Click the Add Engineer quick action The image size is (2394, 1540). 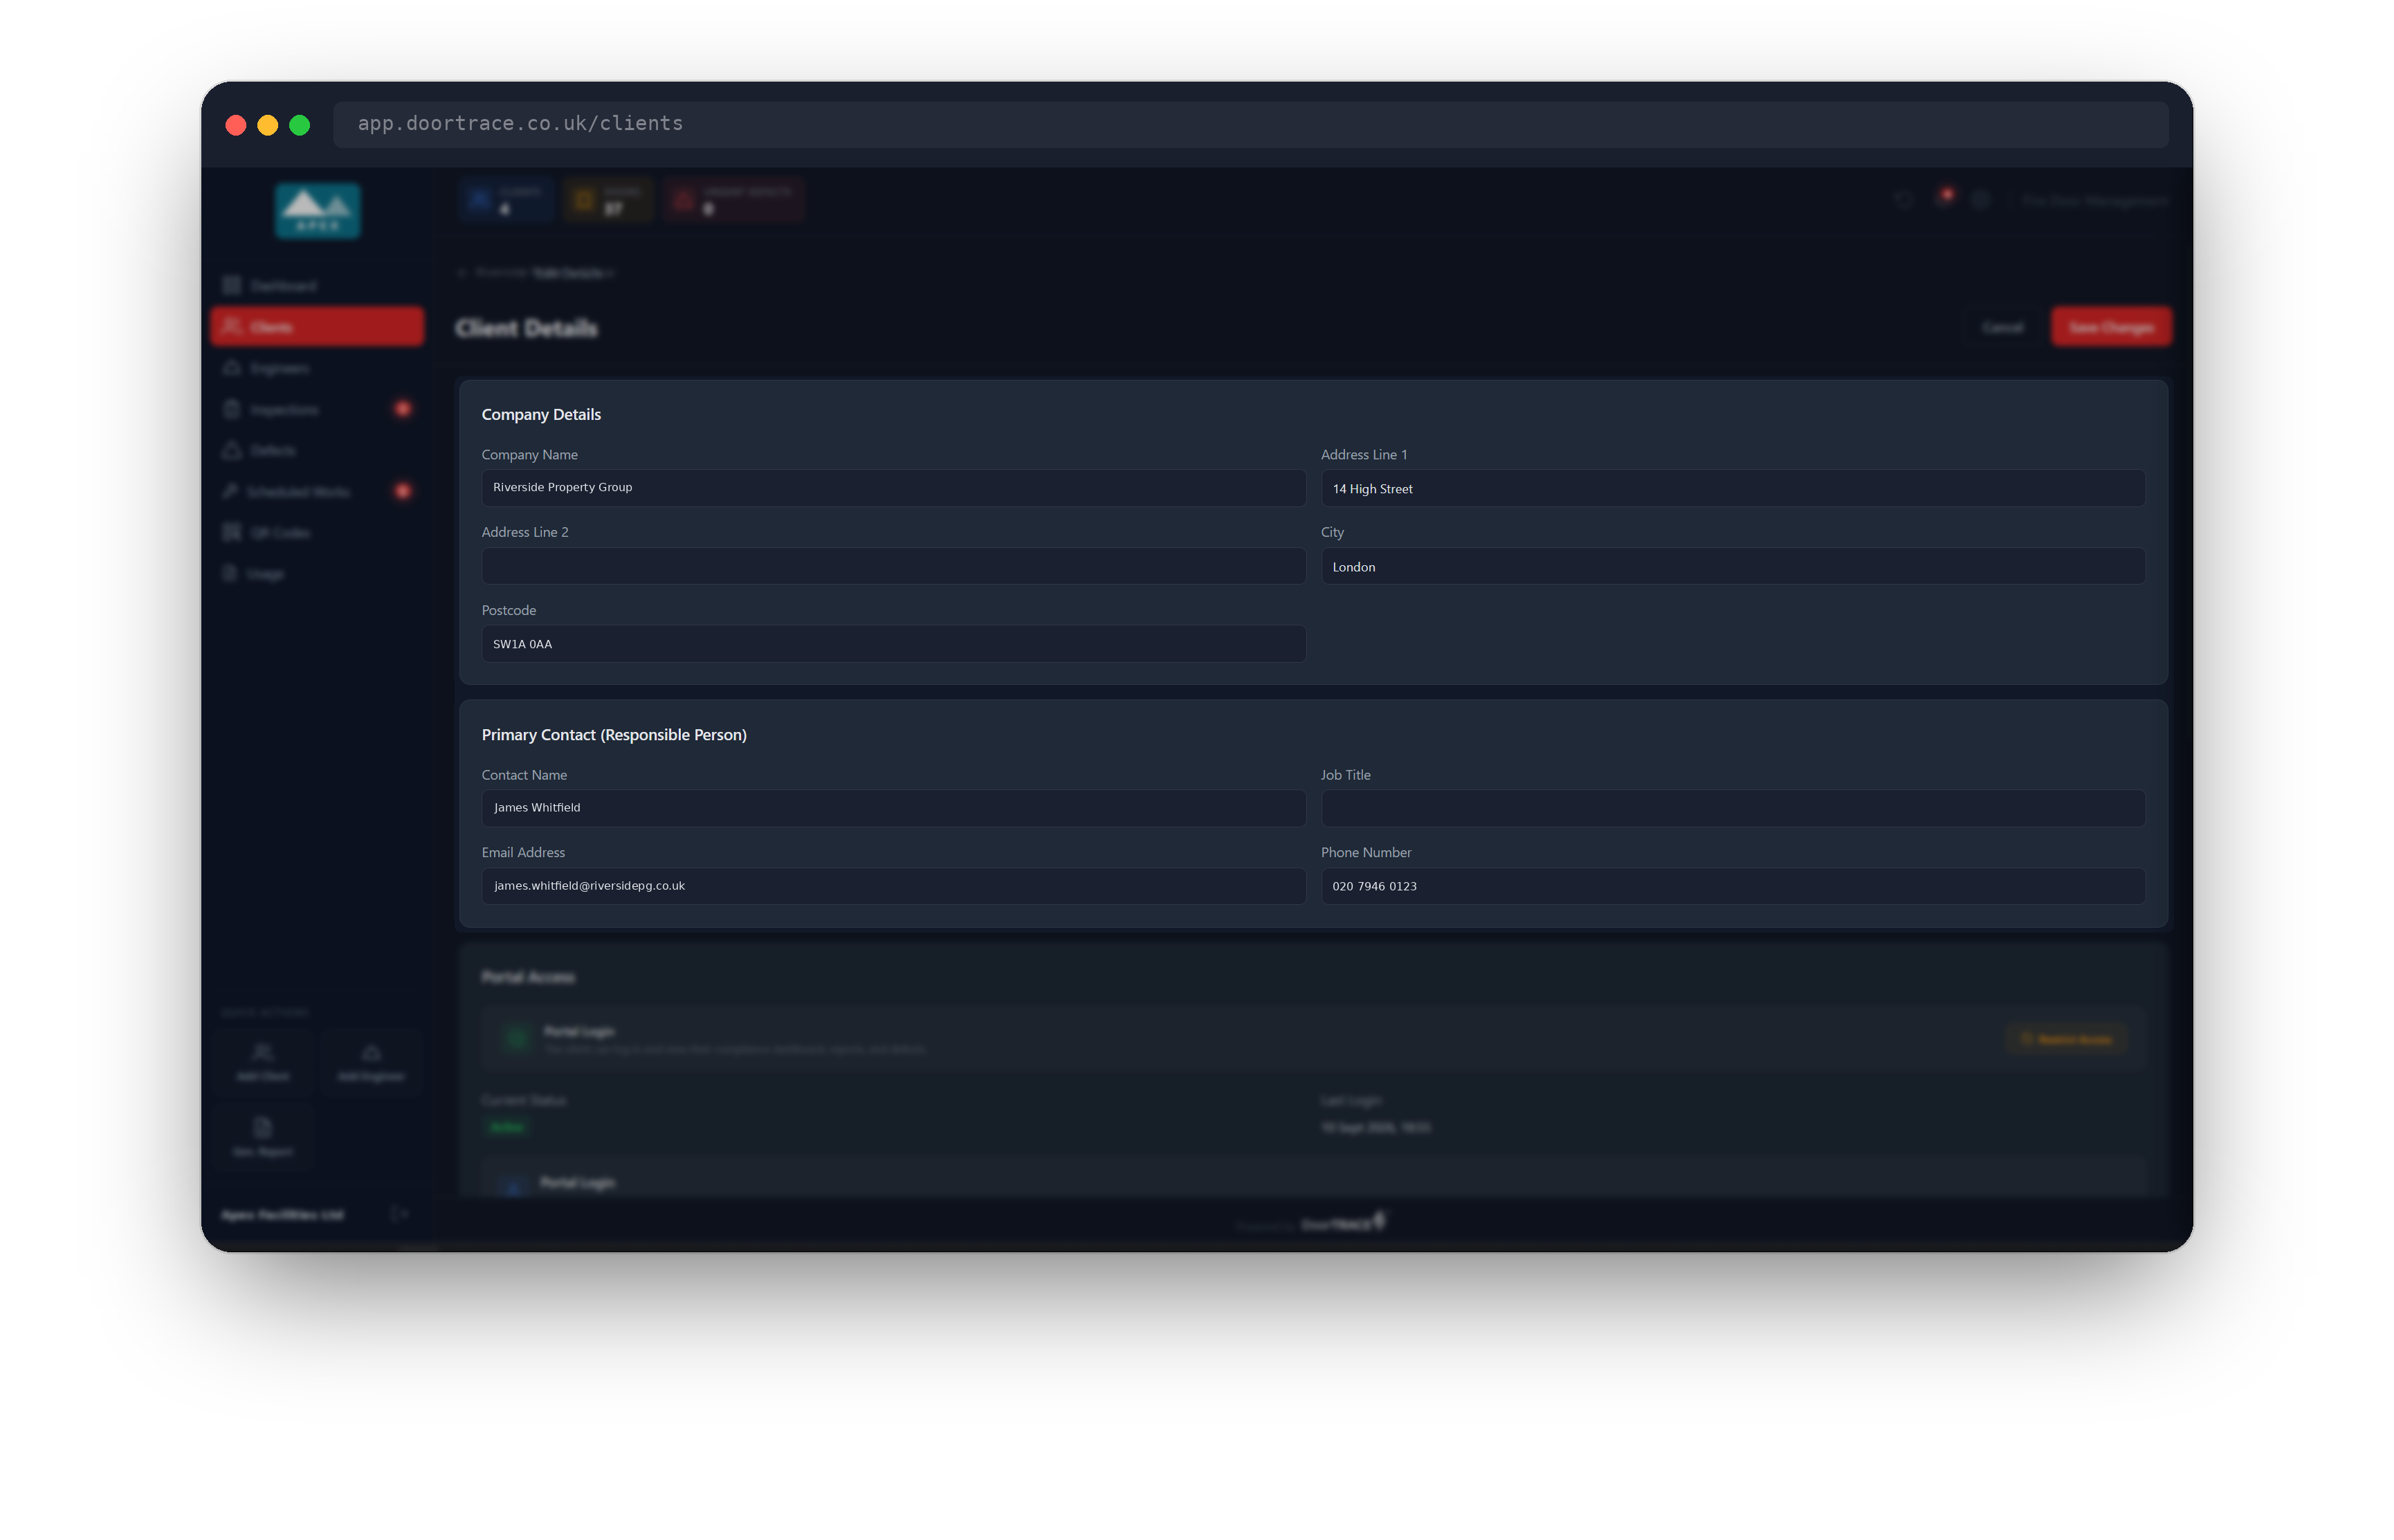[371, 1062]
